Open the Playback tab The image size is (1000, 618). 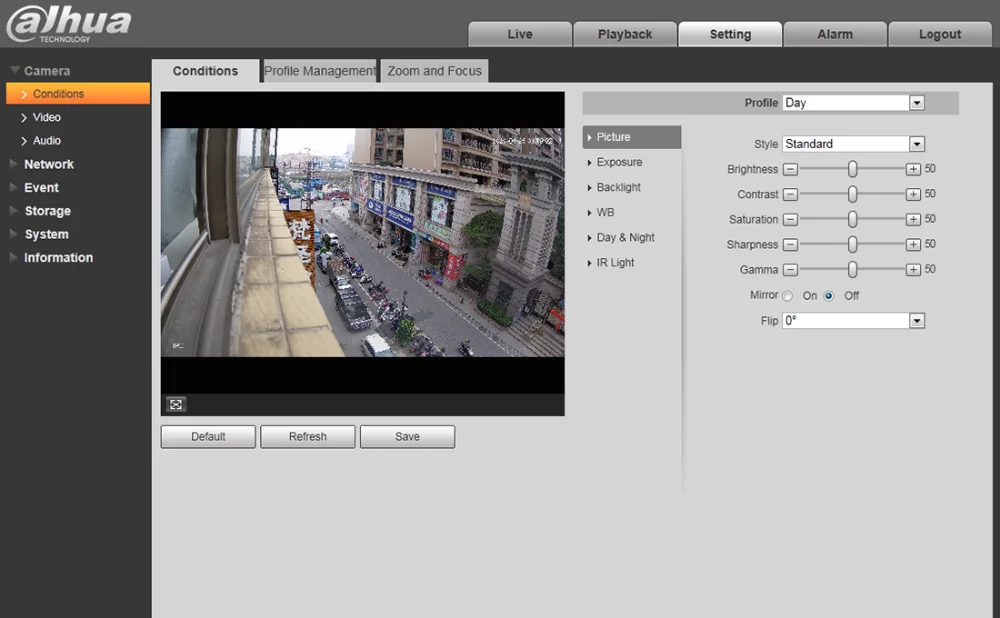625,34
